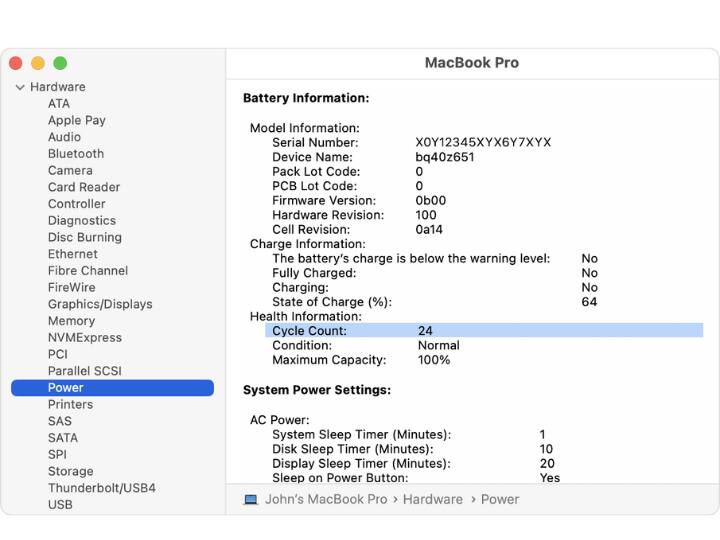Click the green zoom window button

tap(60, 63)
